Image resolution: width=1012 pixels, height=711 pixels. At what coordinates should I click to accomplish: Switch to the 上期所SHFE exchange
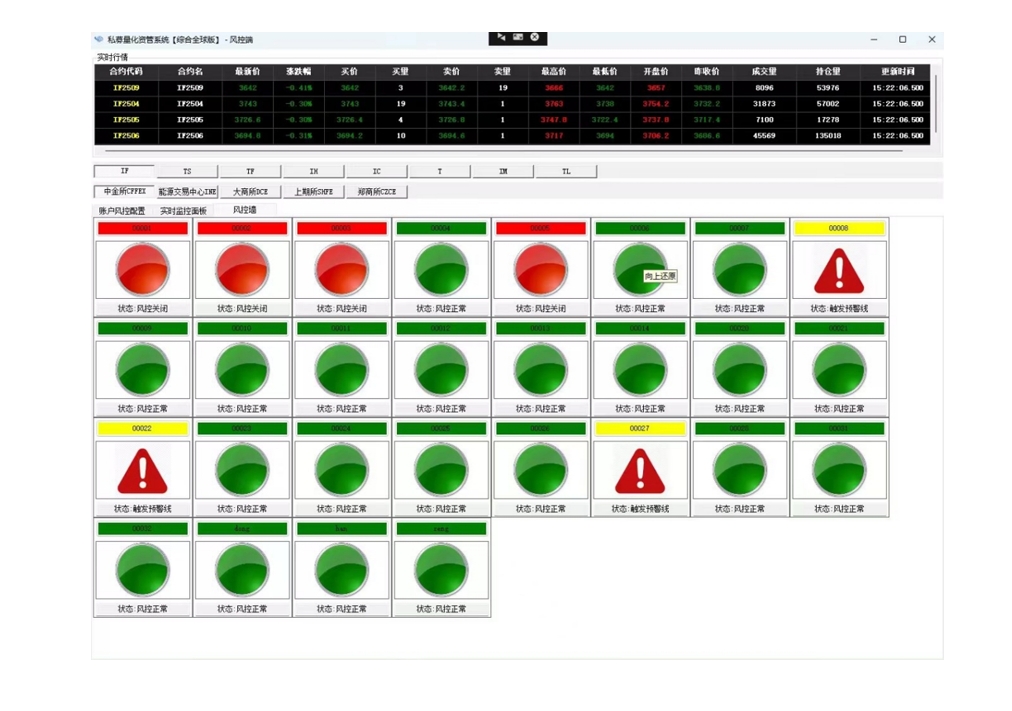click(x=314, y=192)
